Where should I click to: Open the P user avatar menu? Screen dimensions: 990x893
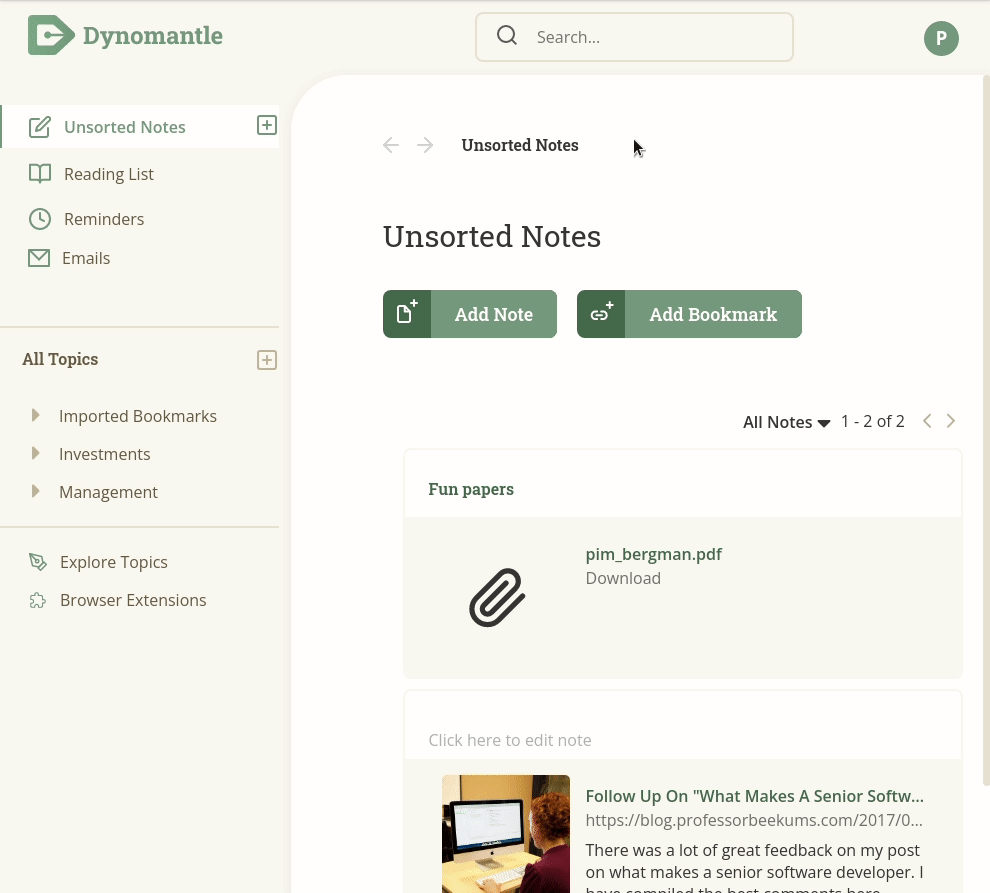pyautogui.click(x=941, y=38)
